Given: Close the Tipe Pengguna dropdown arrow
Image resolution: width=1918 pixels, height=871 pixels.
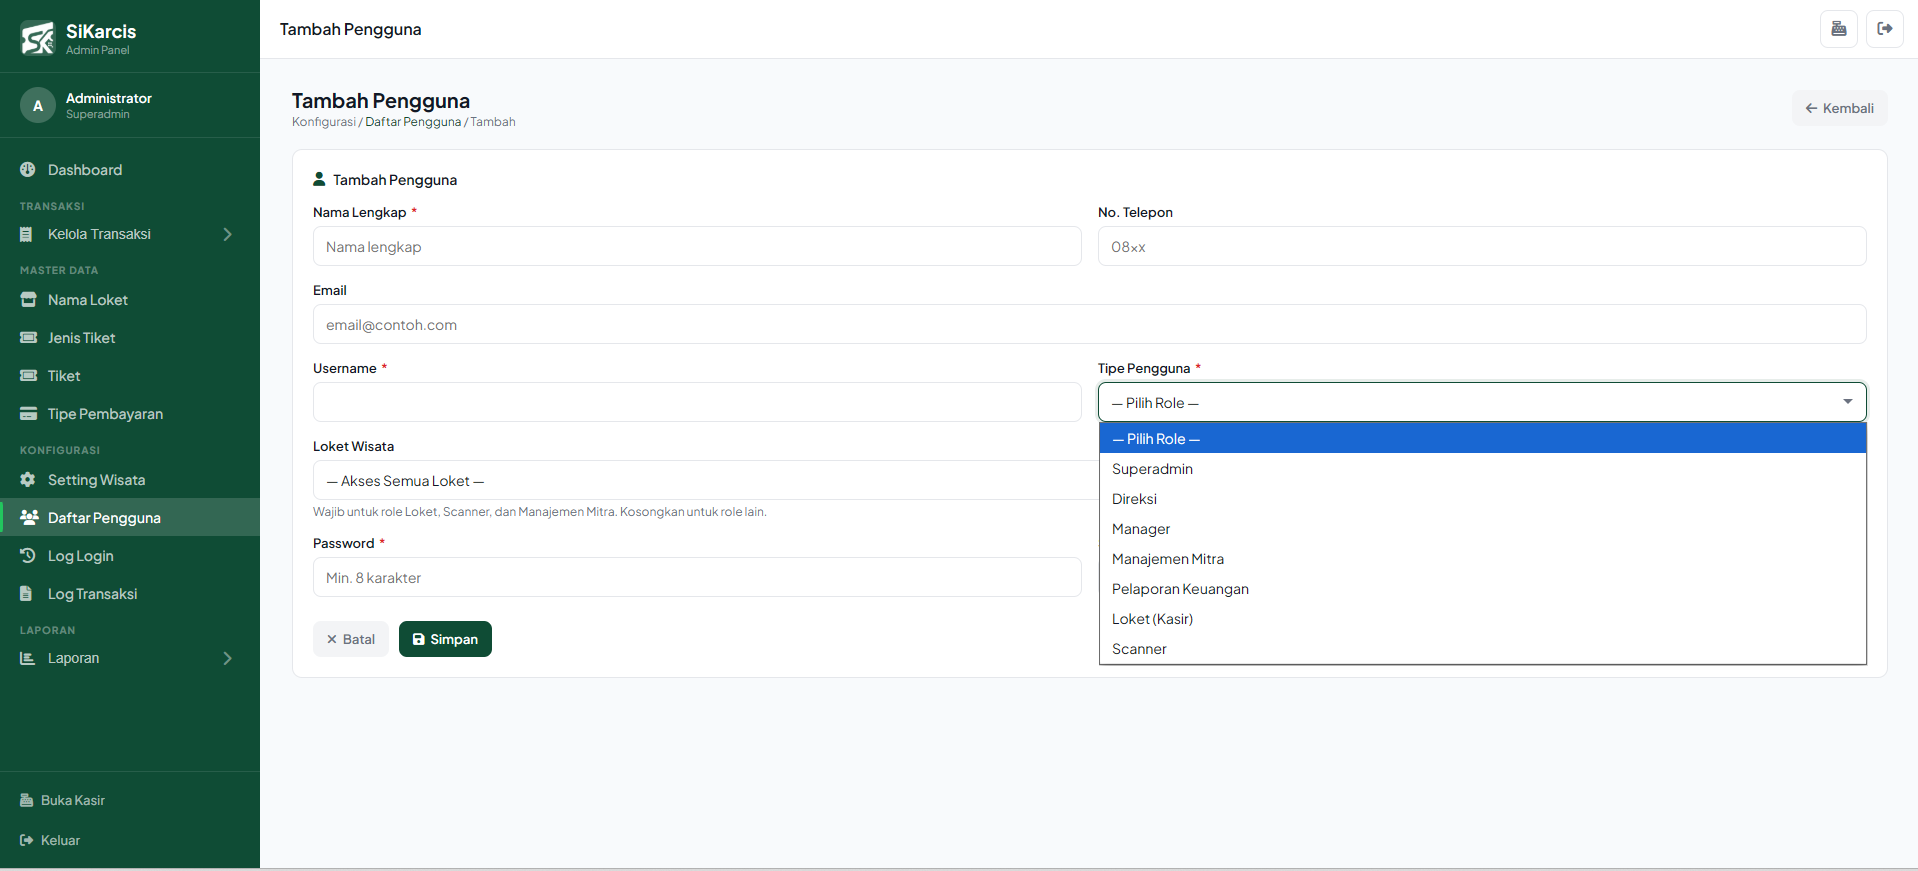Looking at the screenshot, I should [1848, 402].
